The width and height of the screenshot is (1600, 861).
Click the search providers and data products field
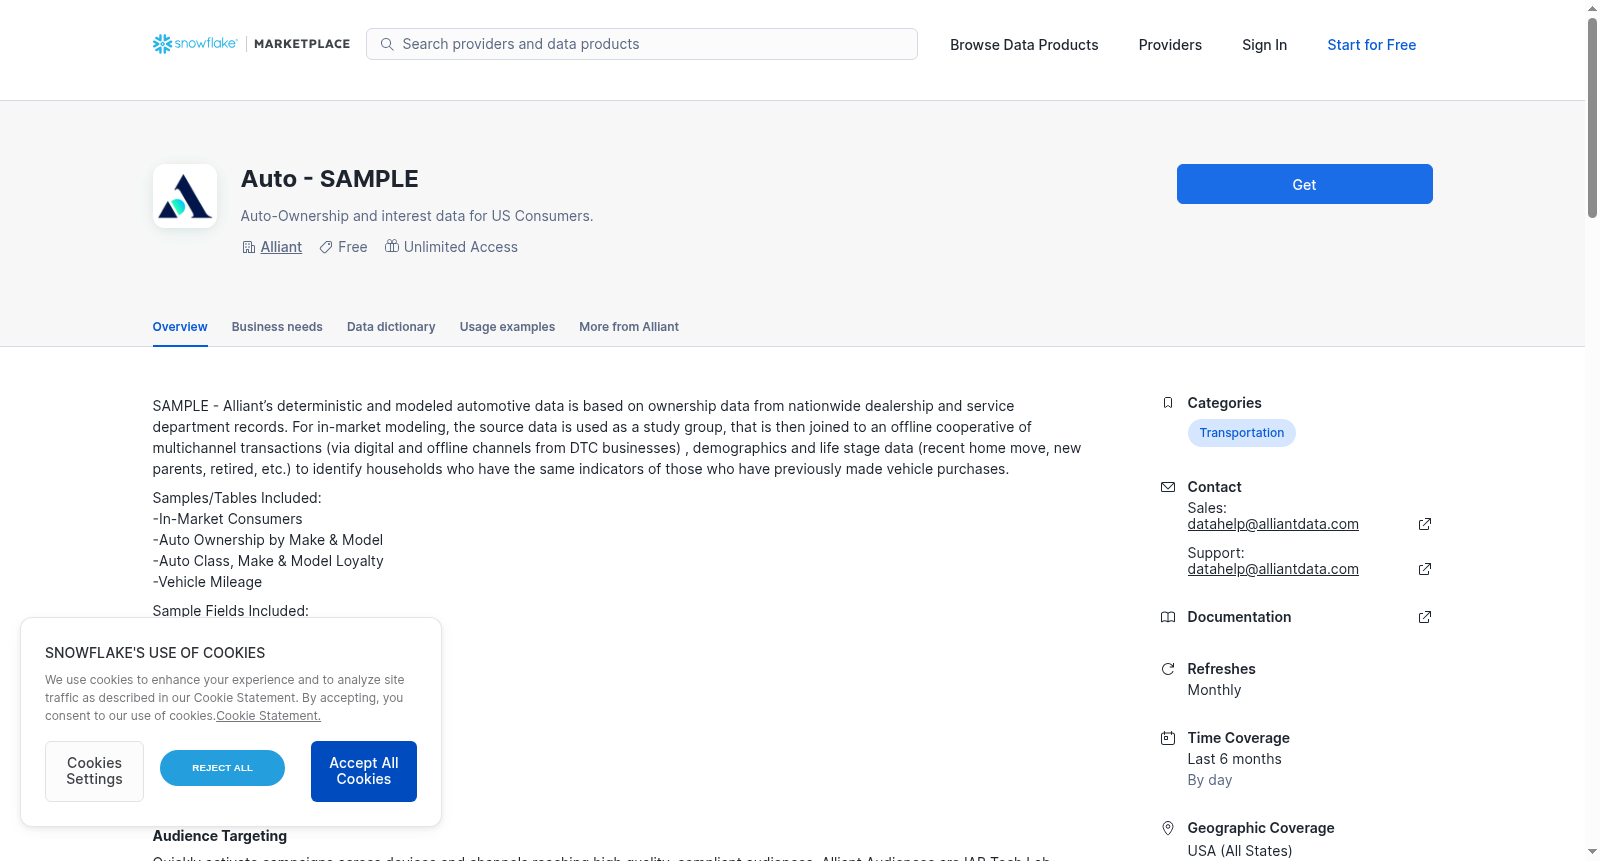pyautogui.click(x=642, y=44)
